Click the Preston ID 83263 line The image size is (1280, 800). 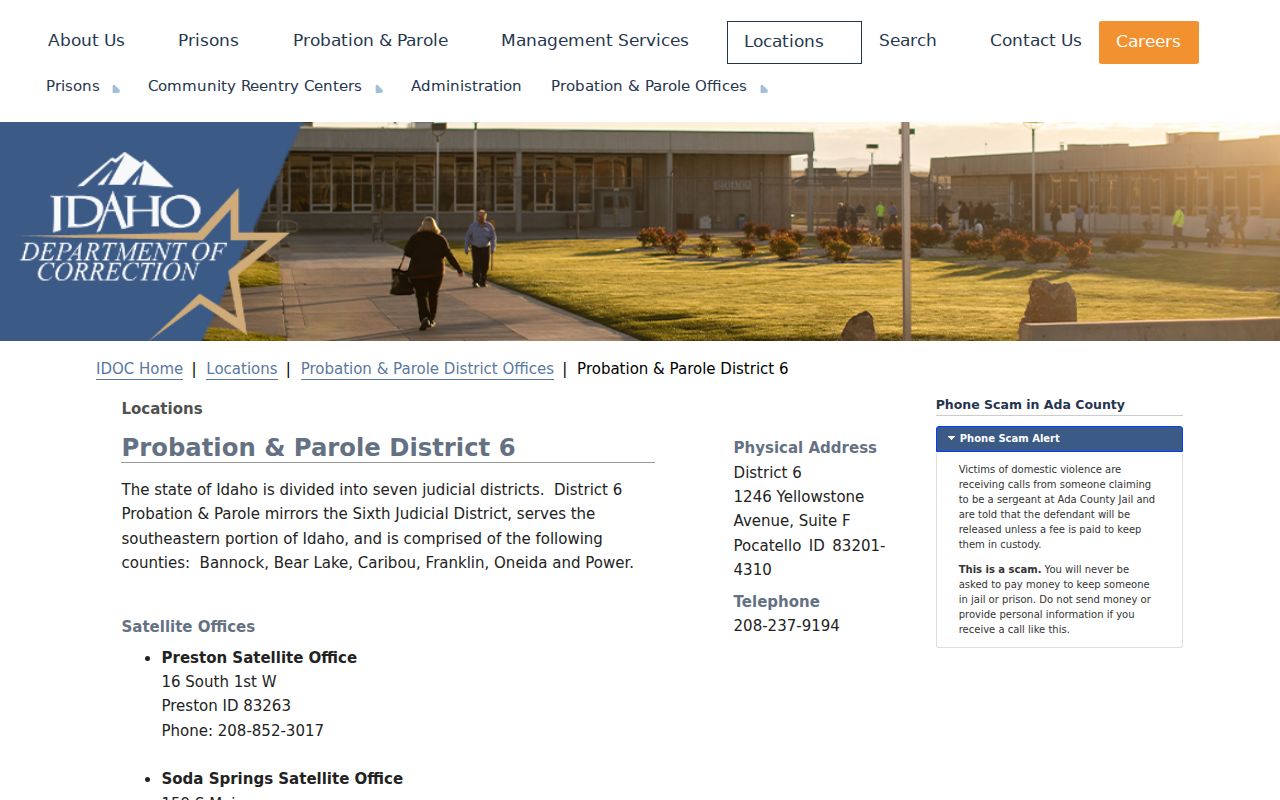(x=226, y=706)
